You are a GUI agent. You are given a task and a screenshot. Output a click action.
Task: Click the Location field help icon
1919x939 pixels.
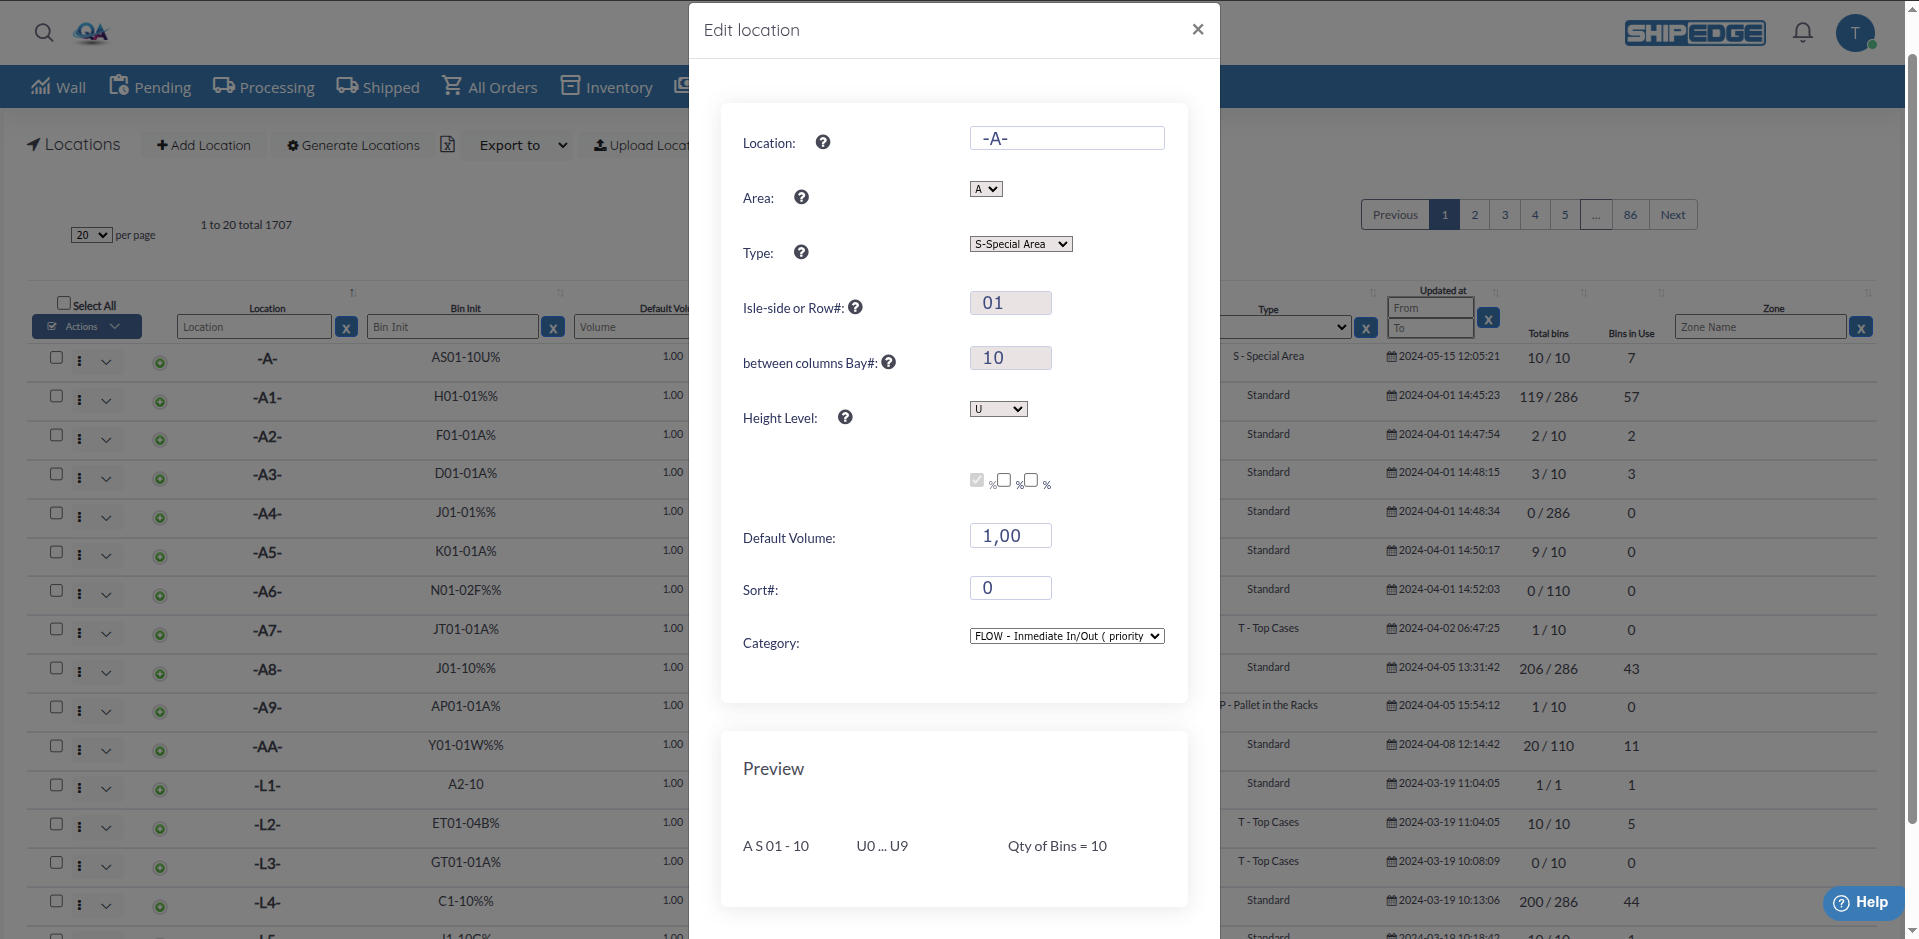(x=822, y=142)
